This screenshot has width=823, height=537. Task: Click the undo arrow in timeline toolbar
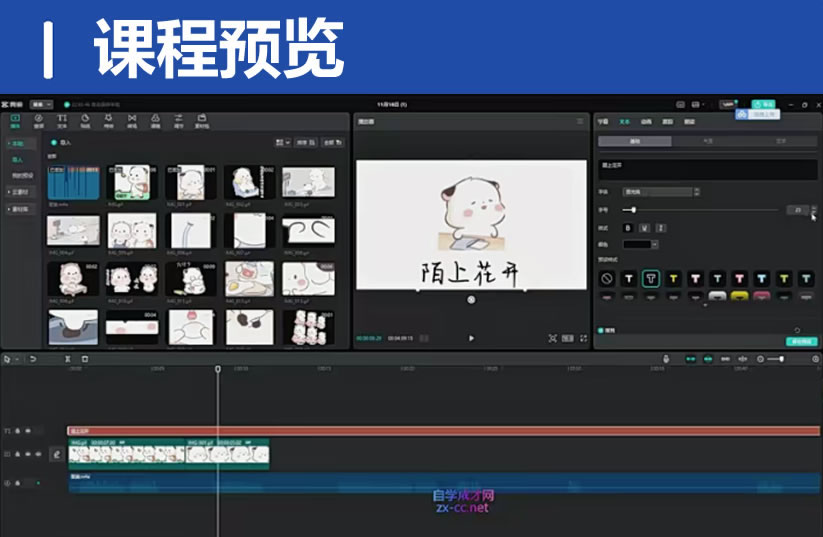pos(33,359)
